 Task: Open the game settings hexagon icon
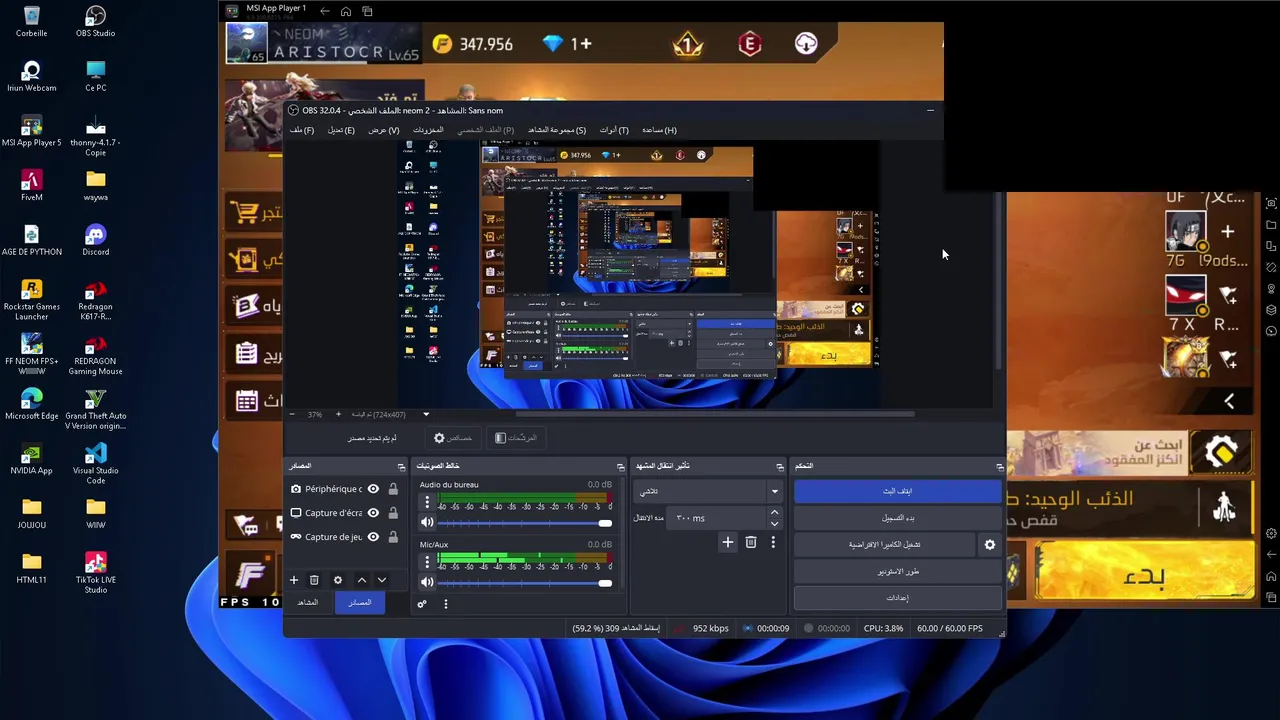coord(1221,453)
